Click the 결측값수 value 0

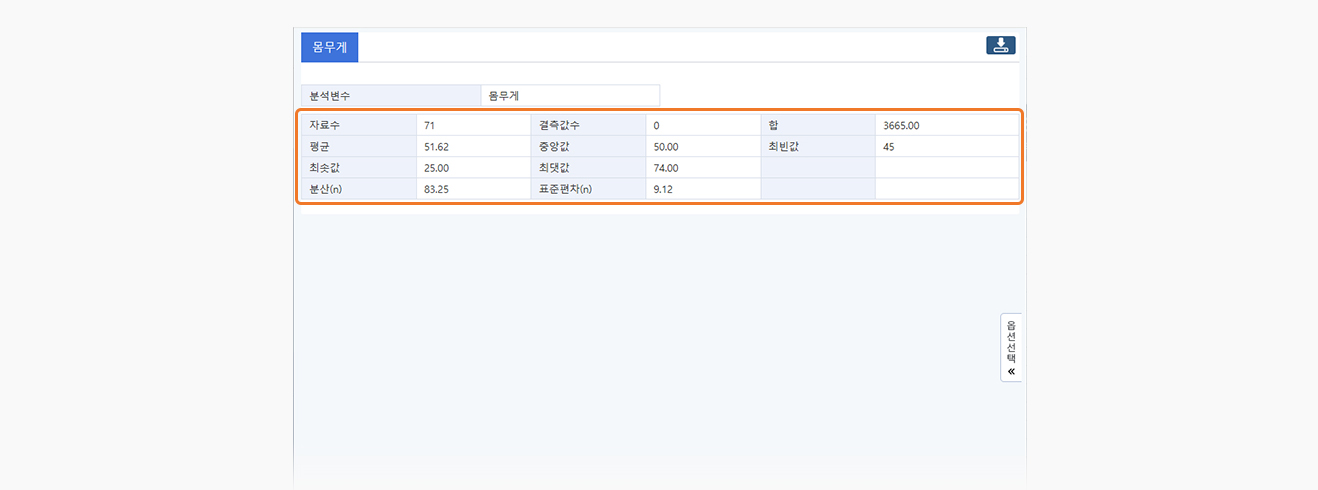pyautogui.click(x=702, y=125)
